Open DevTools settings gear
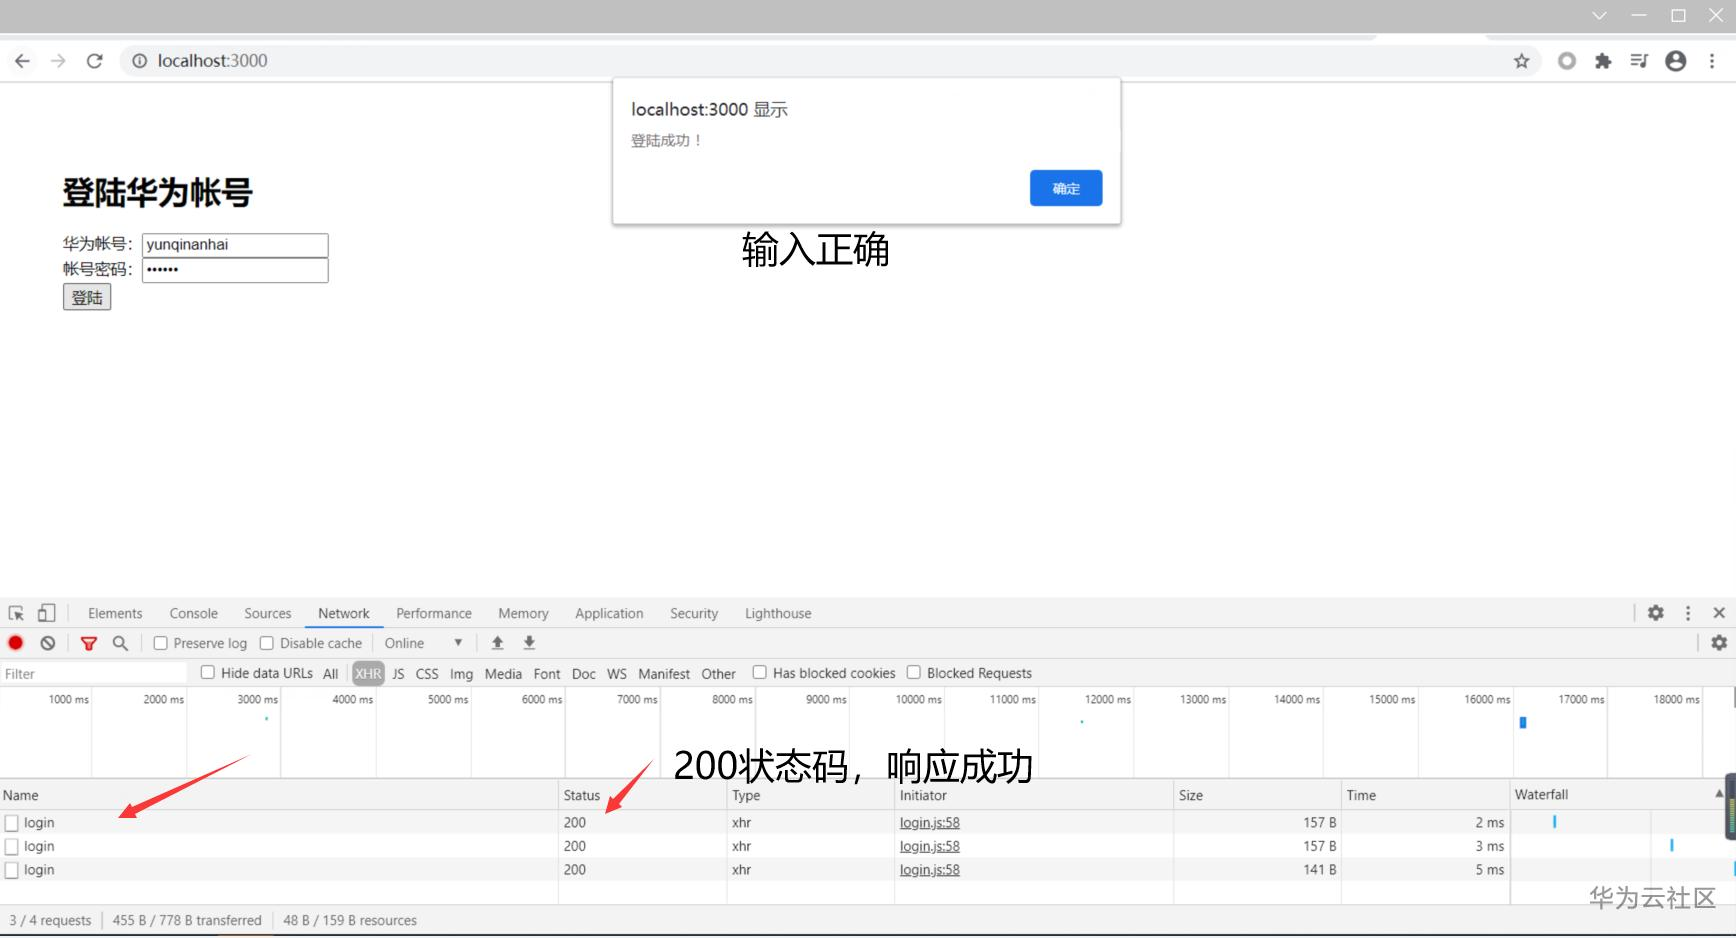1736x938 pixels. [1656, 613]
